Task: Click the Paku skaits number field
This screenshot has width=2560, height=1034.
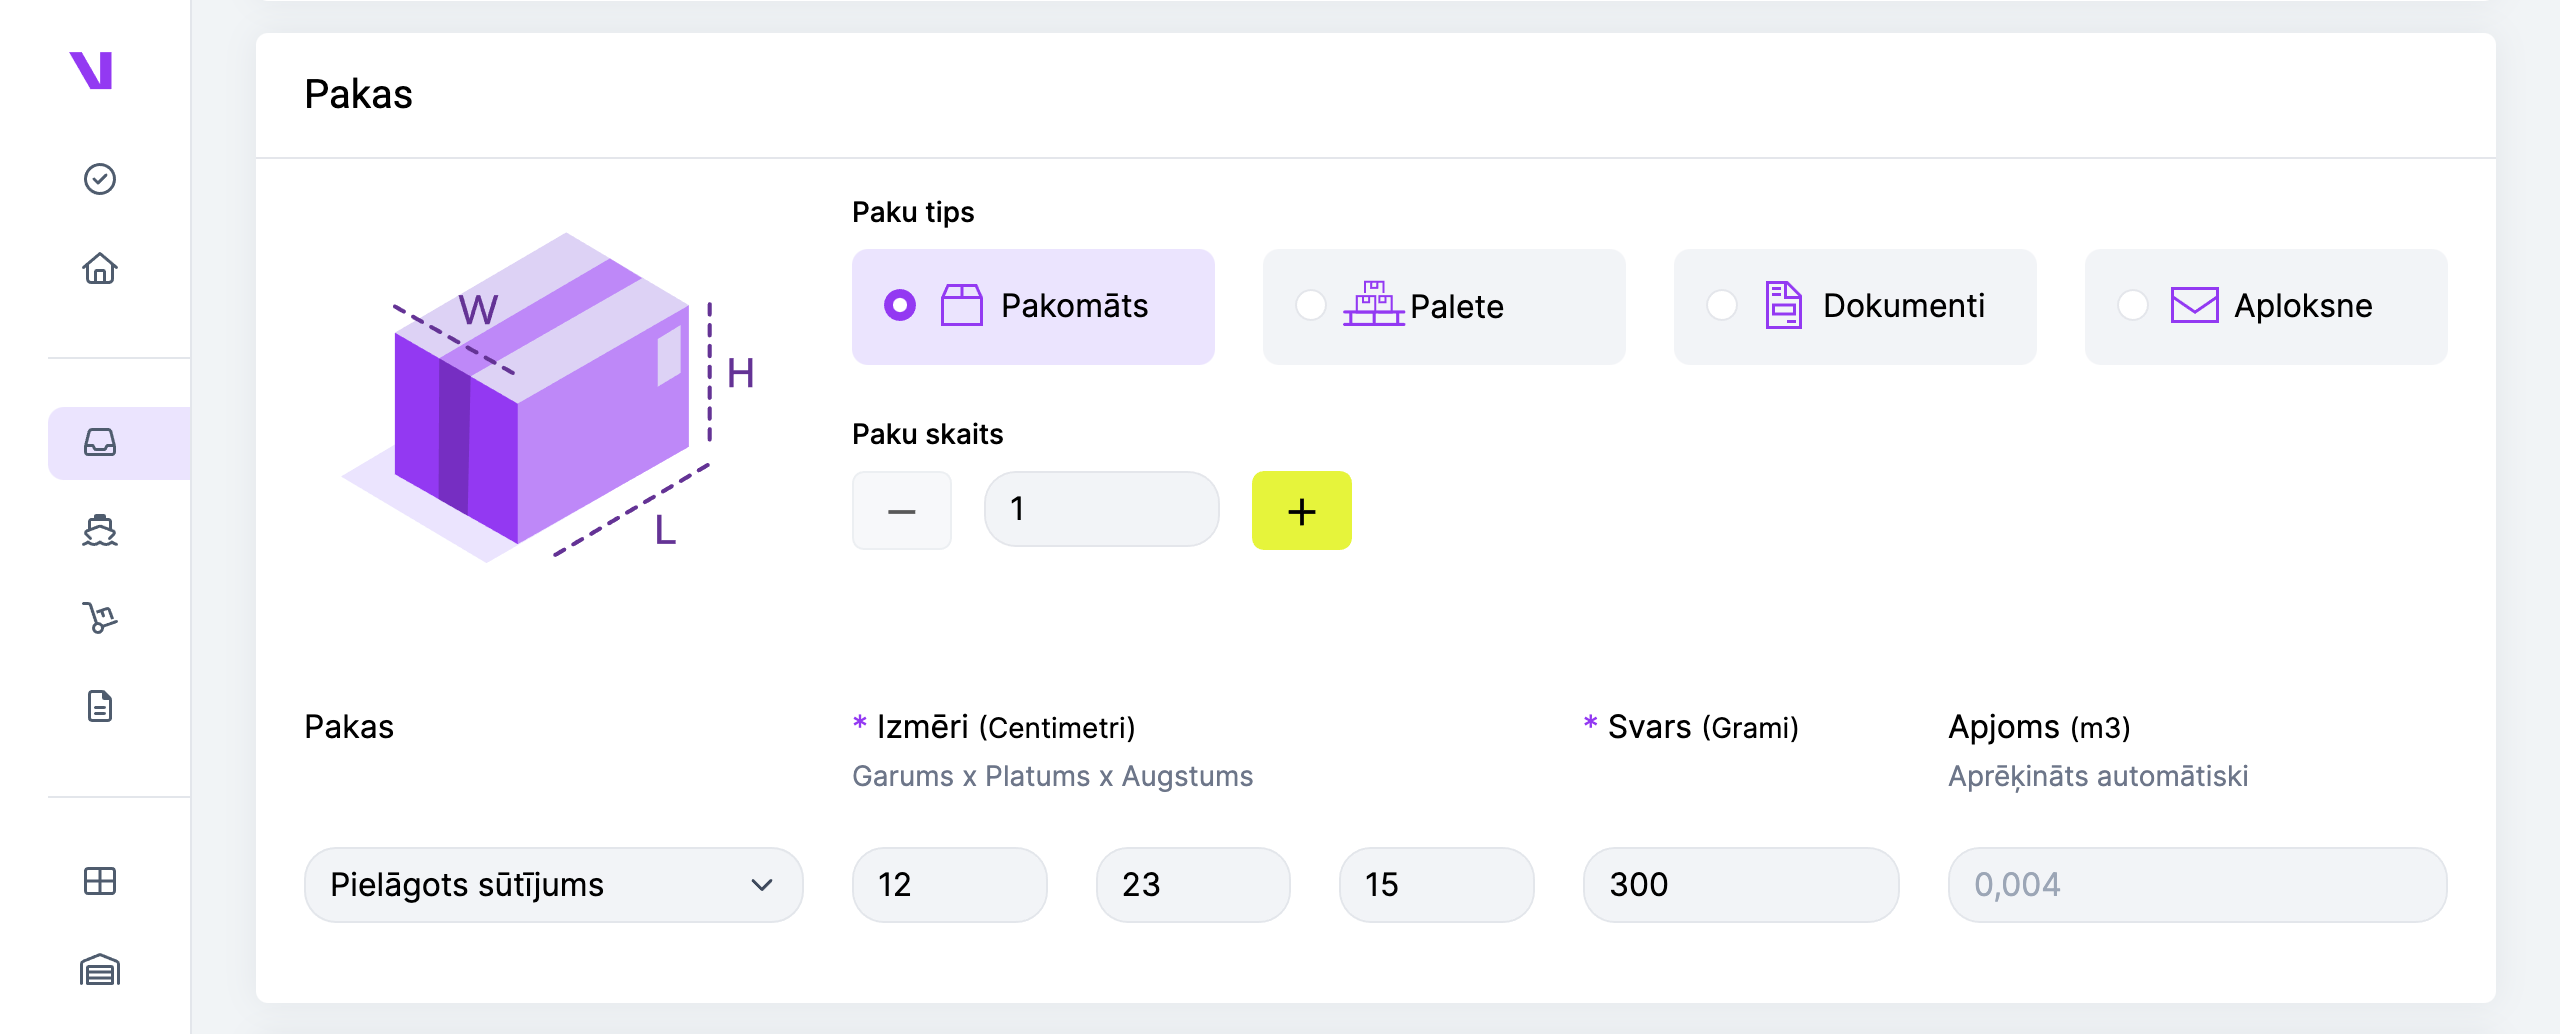Action: pos(1102,509)
